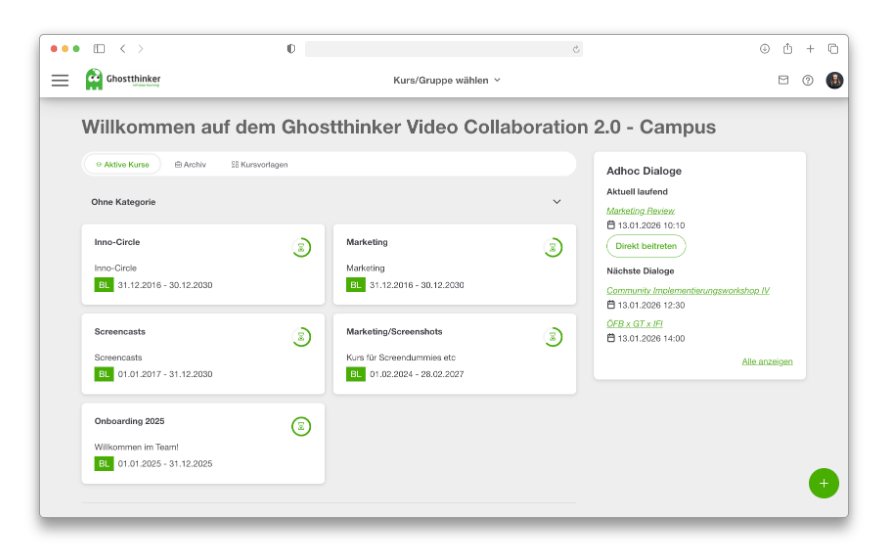Viewport: 886px width, 559px height.
Task: Click the BL badge on Marketing/Screenshots card
Action: point(355,374)
